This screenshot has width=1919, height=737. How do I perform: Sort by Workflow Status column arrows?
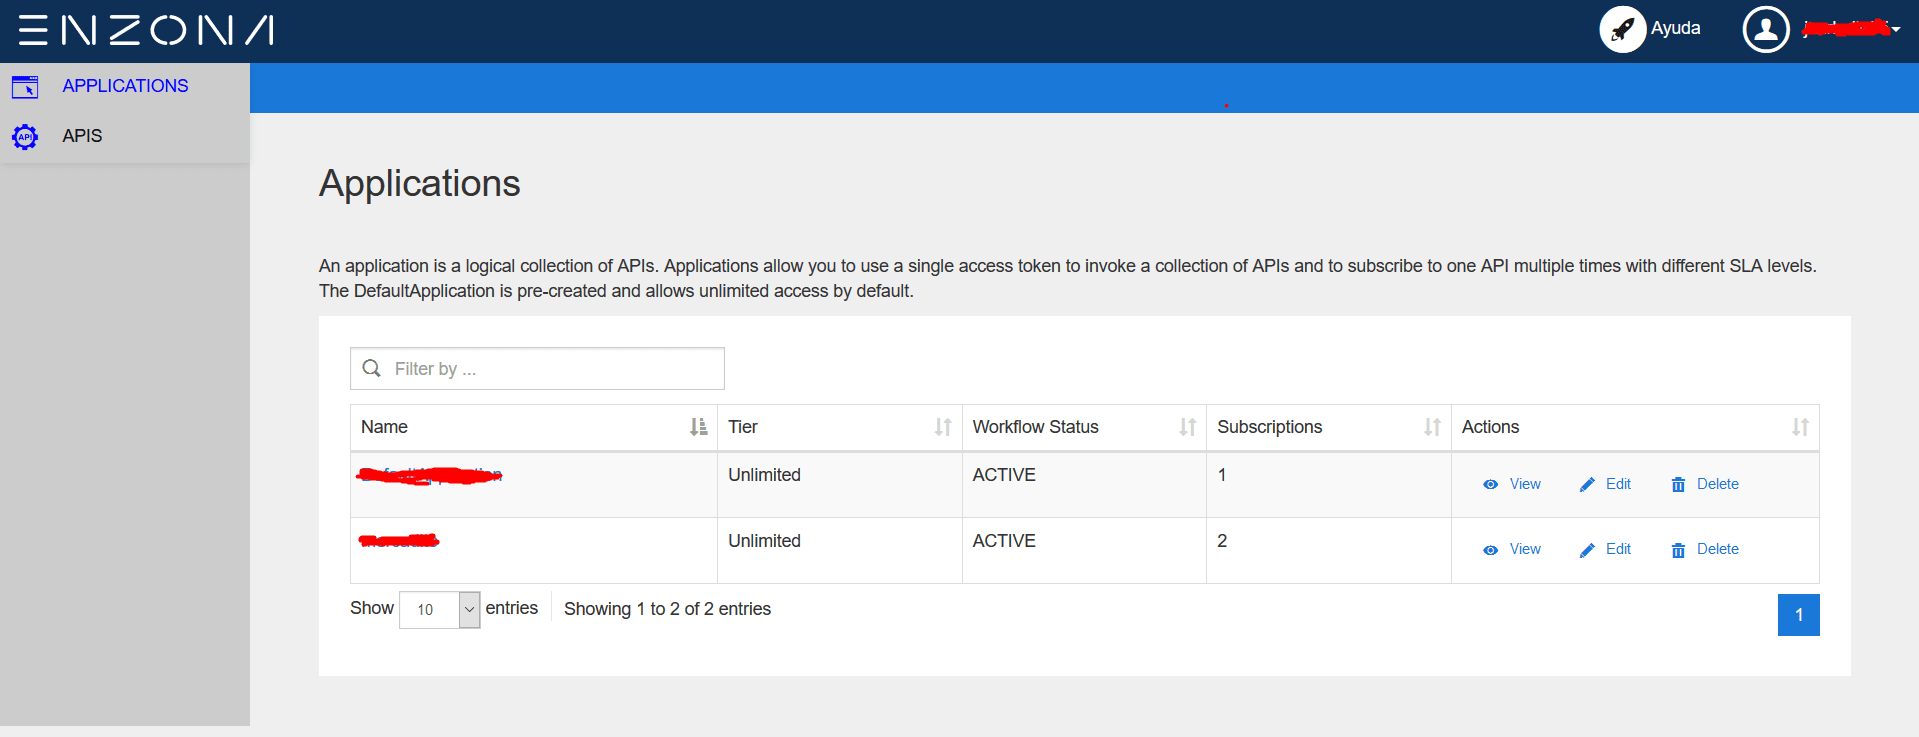tap(1188, 427)
